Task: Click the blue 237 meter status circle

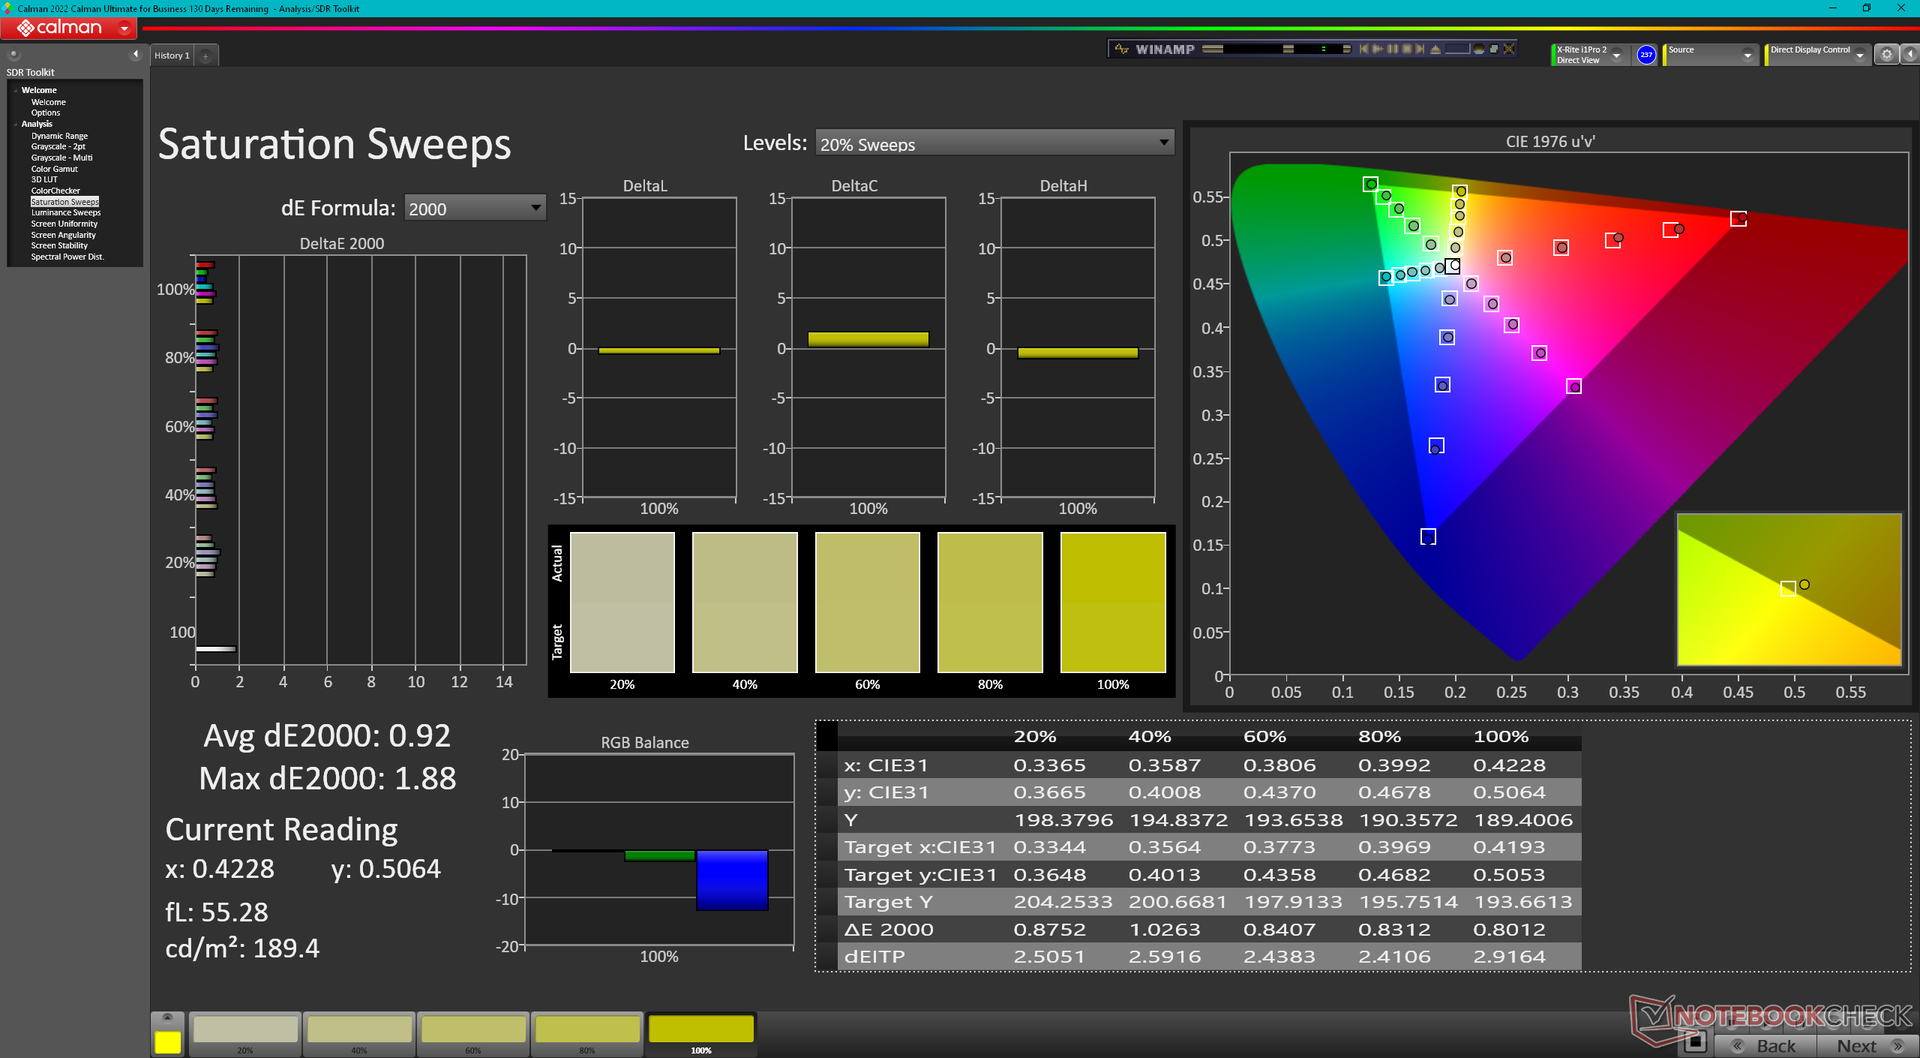Action: tap(1646, 55)
